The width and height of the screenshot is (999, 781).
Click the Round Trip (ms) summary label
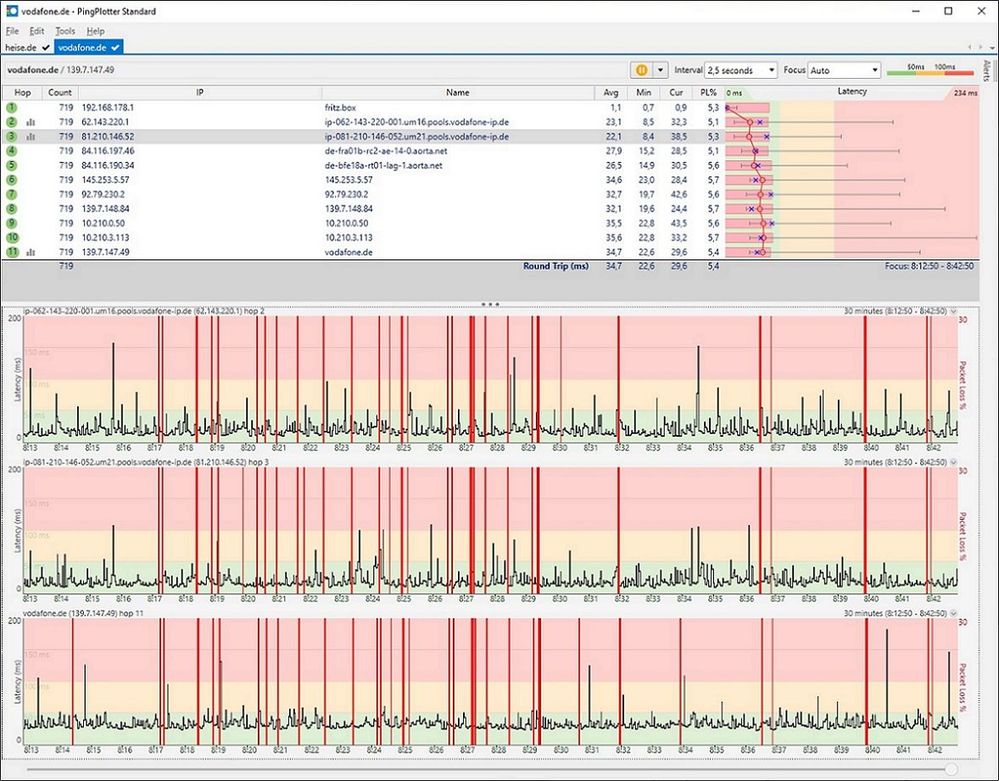click(556, 266)
